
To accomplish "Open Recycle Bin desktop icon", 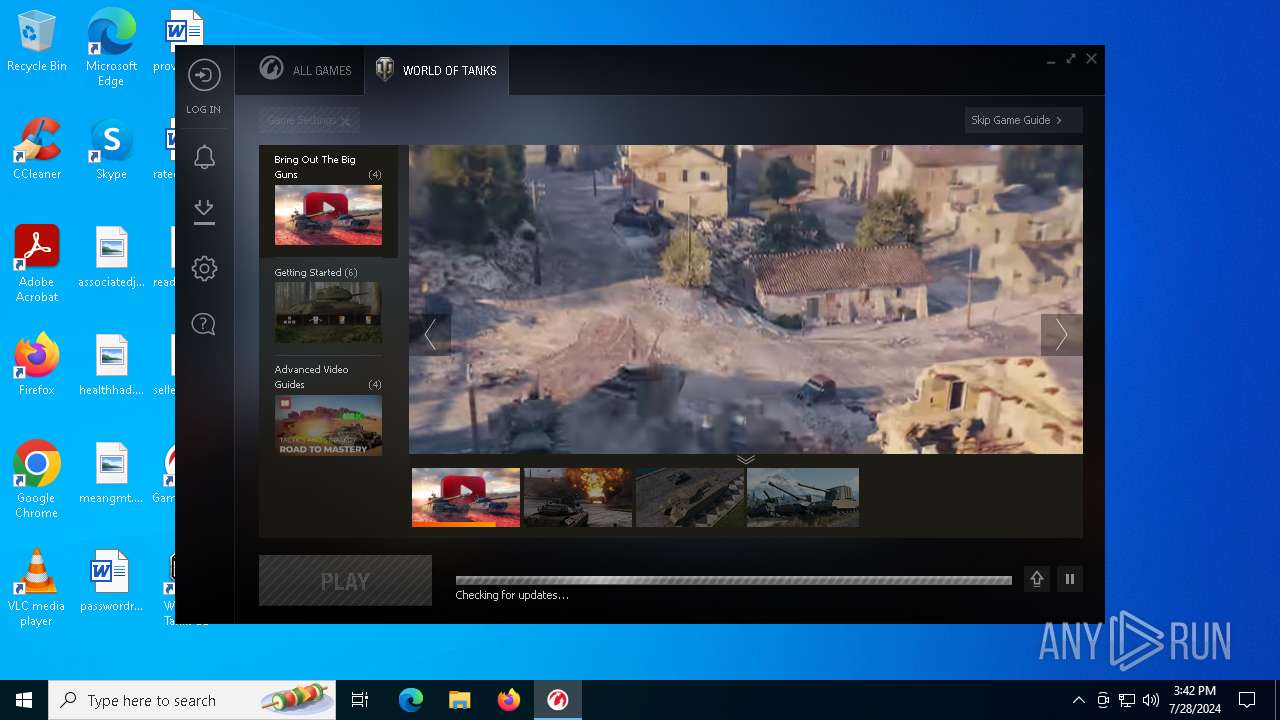I will (x=37, y=42).
